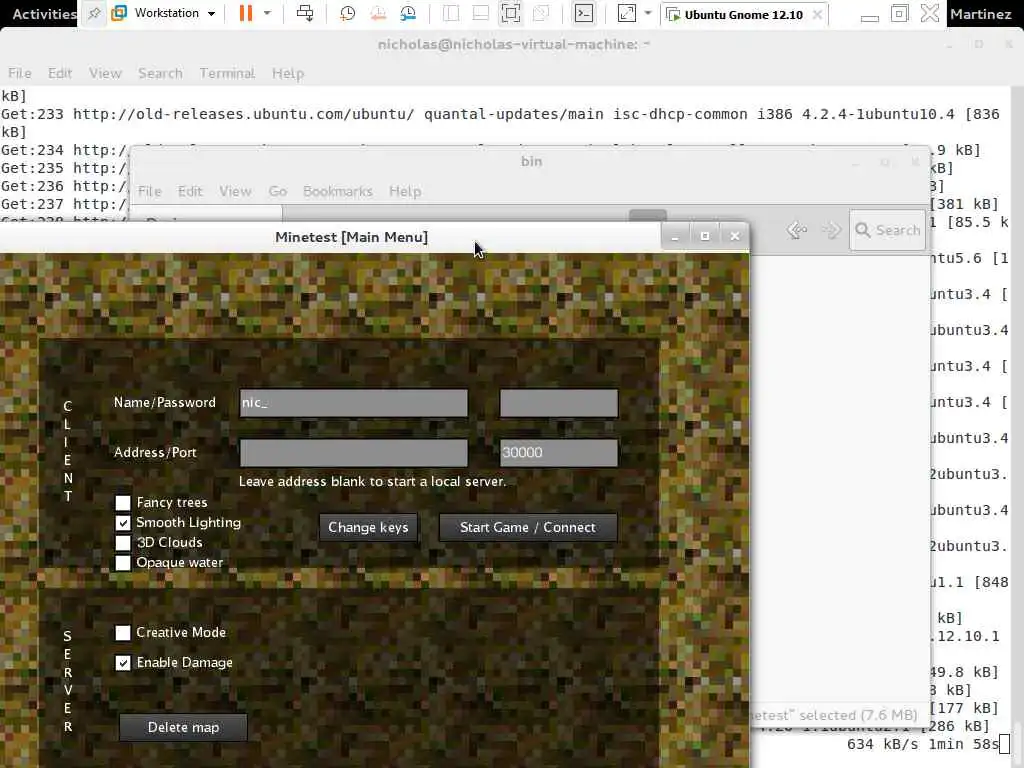The width and height of the screenshot is (1024, 768).
Task: Open Bookmarks menu in the bin window
Action: click(x=338, y=191)
